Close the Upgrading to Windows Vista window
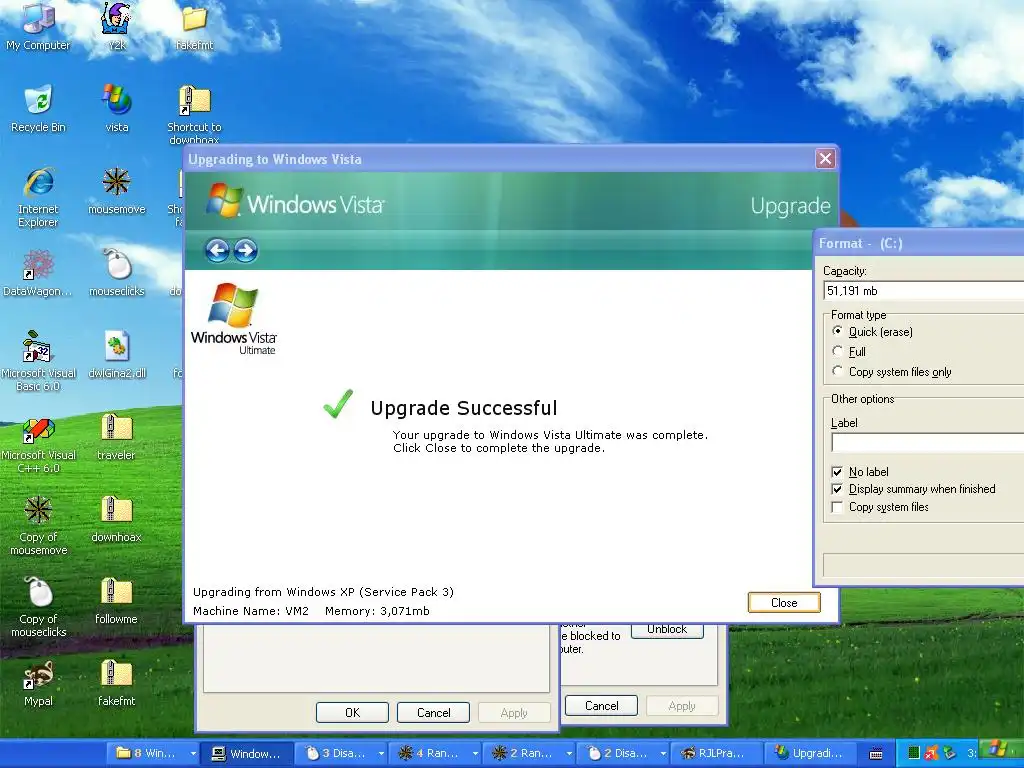This screenshot has width=1024, height=768. [x=825, y=159]
